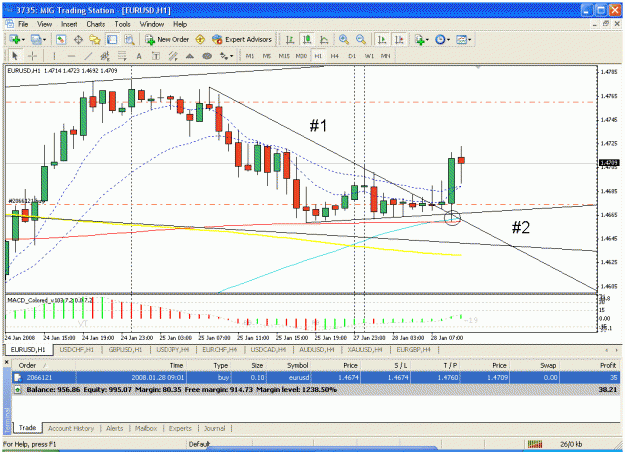The height and width of the screenshot is (452, 625).
Task: Close the Terminal panel with its x
Action: (x=7, y=362)
